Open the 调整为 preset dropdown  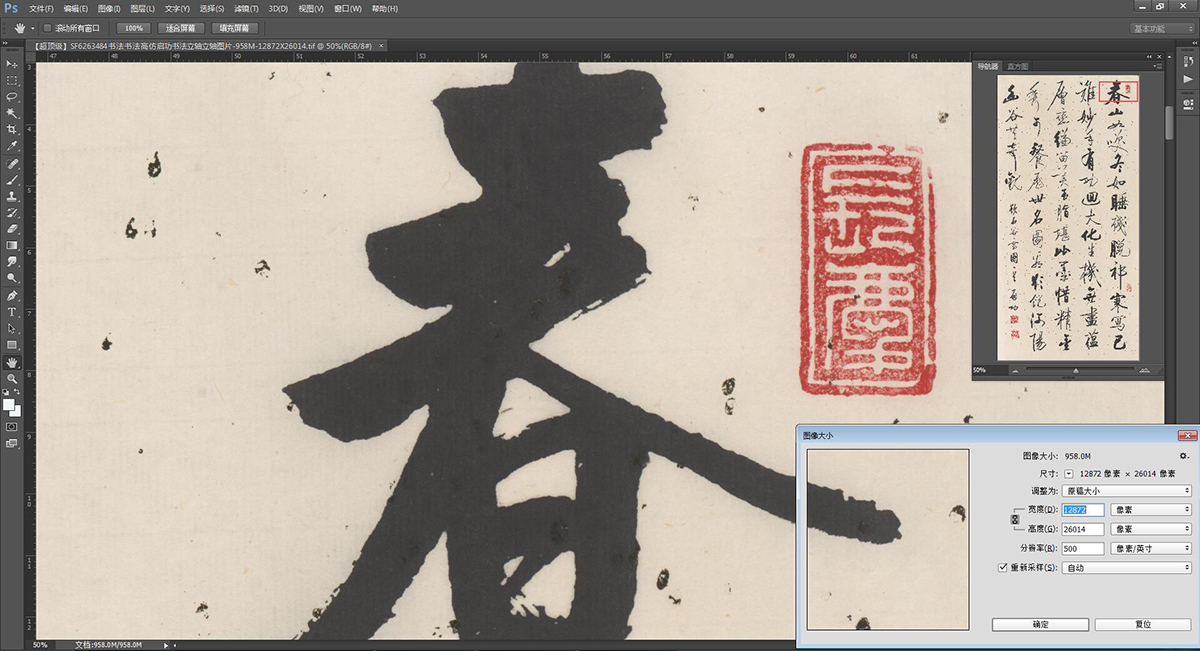point(1127,491)
